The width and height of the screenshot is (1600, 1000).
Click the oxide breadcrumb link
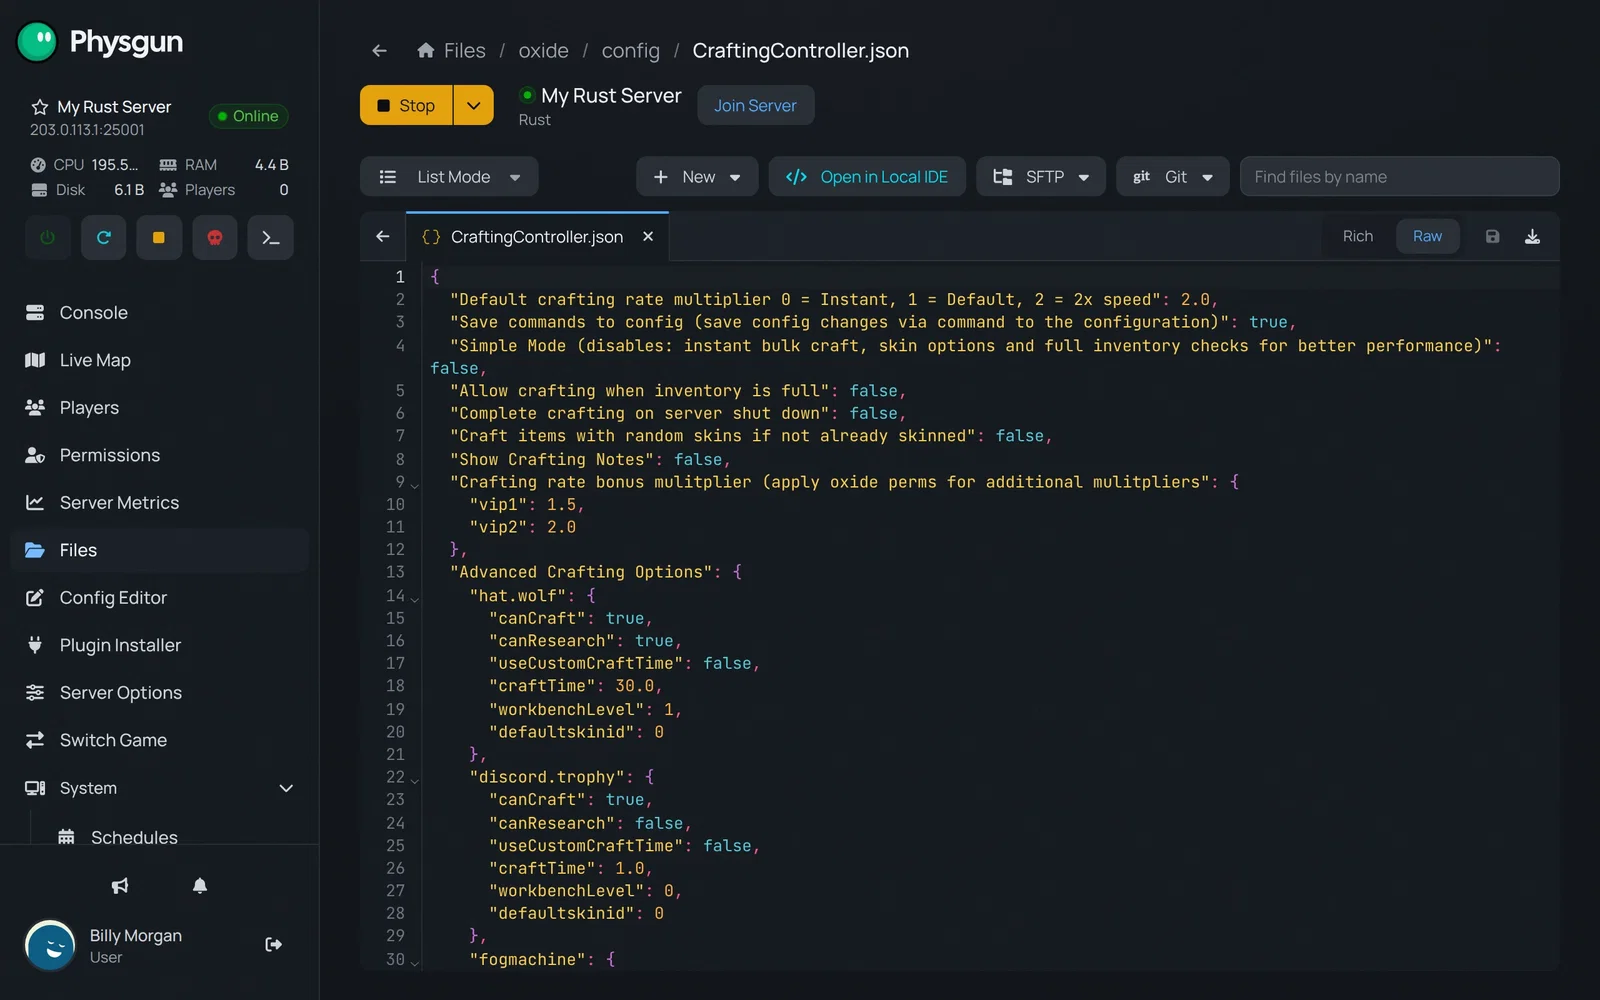coord(543,51)
